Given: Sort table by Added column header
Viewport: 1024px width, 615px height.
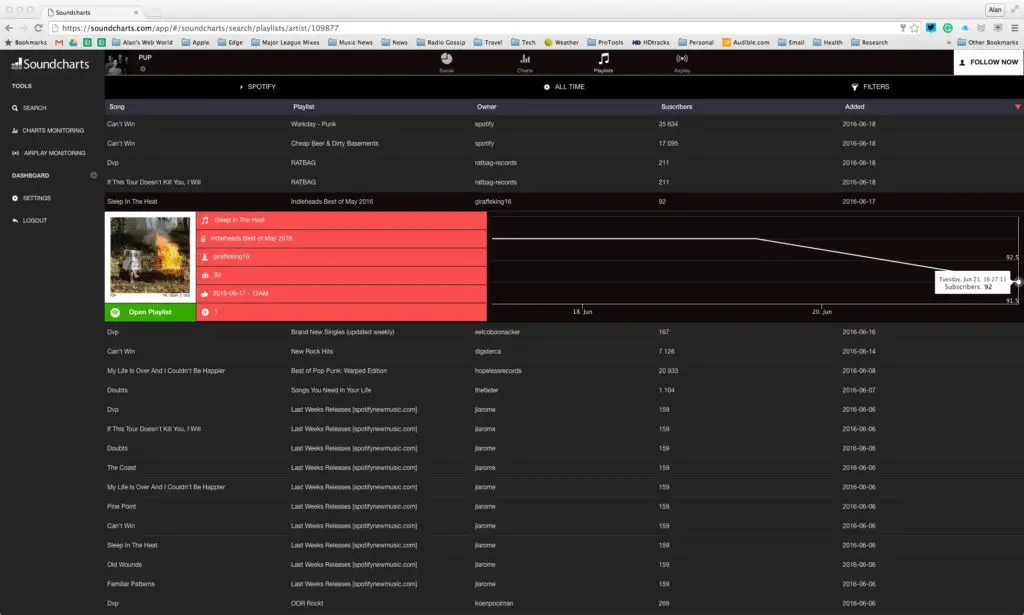Looking at the screenshot, I should 854,106.
